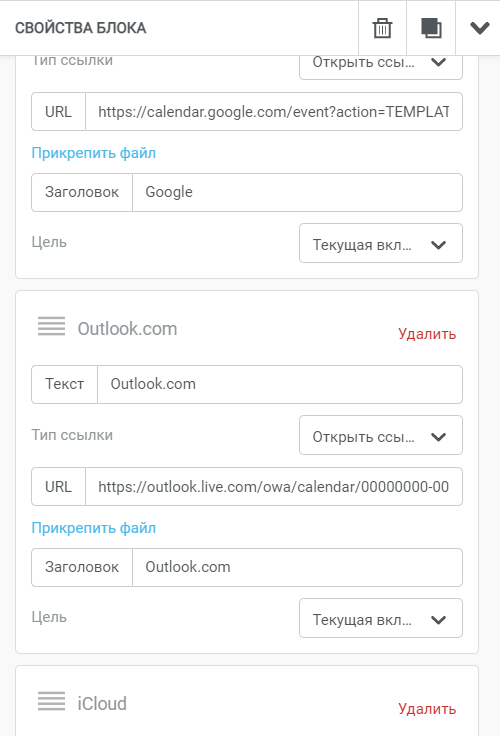Collapse block properties with the chevron icon

tap(480, 28)
